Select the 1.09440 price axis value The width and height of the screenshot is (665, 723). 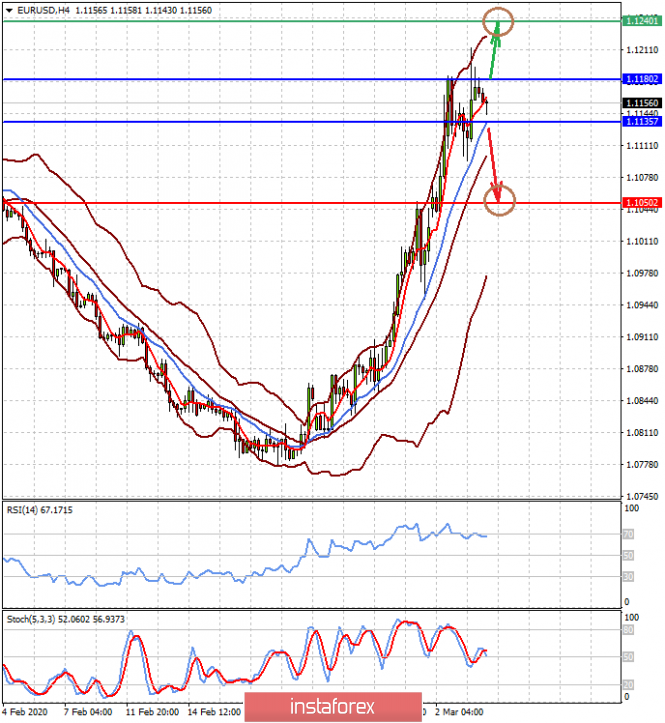click(x=642, y=305)
